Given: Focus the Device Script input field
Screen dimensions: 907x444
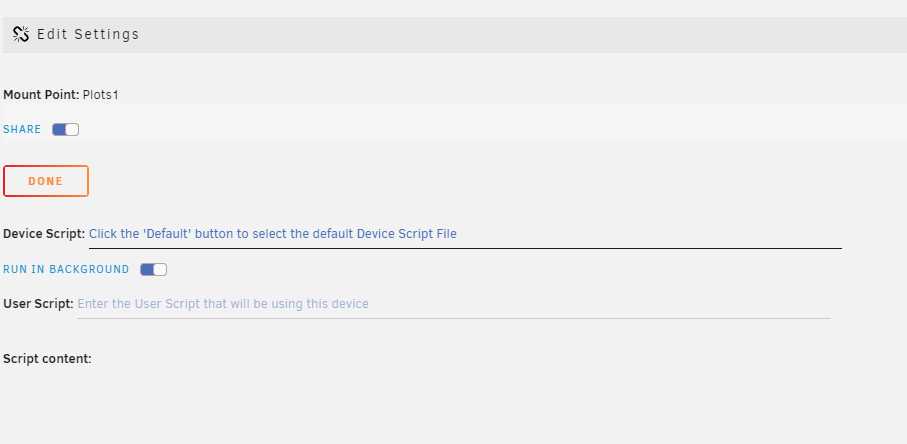Looking at the screenshot, I should tap(465, 234).
